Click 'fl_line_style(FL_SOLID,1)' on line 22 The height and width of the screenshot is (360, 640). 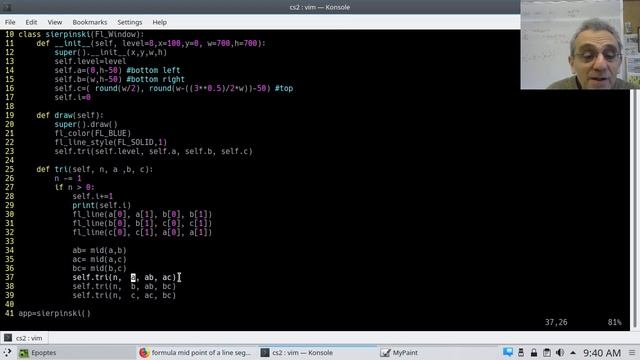pyautogui.click(x=111, y=142)
